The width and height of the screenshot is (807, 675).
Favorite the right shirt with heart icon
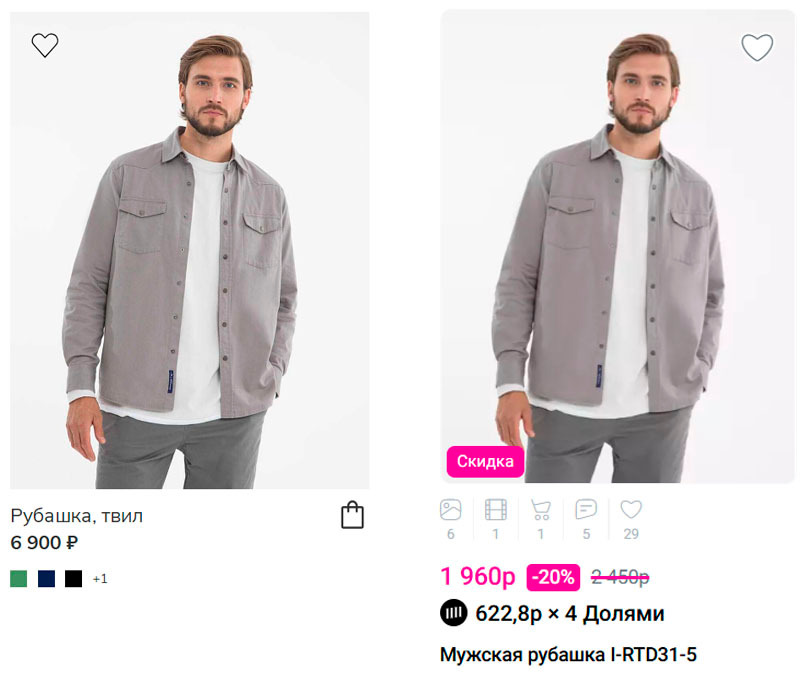click(x=757, y=47)
